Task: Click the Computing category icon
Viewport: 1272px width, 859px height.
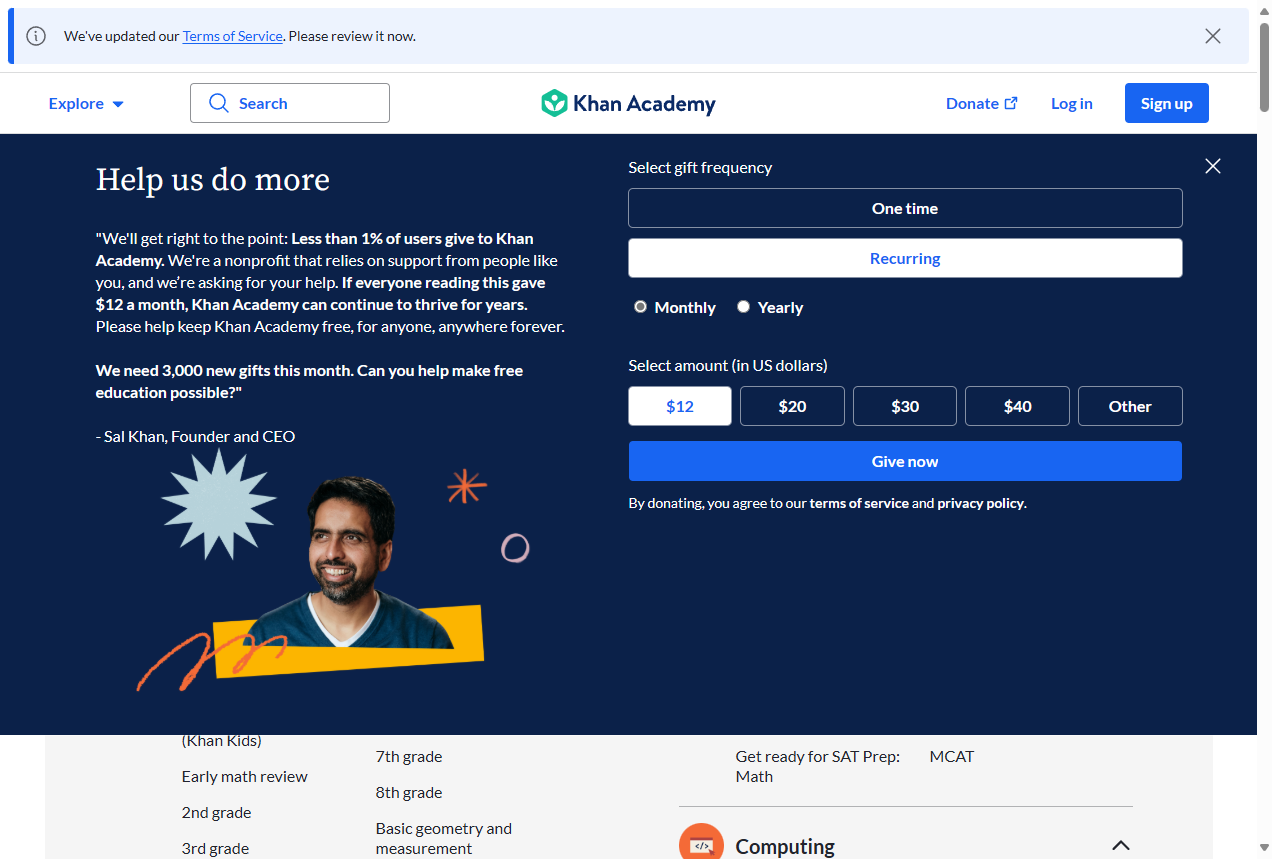Action: (700, 843)
